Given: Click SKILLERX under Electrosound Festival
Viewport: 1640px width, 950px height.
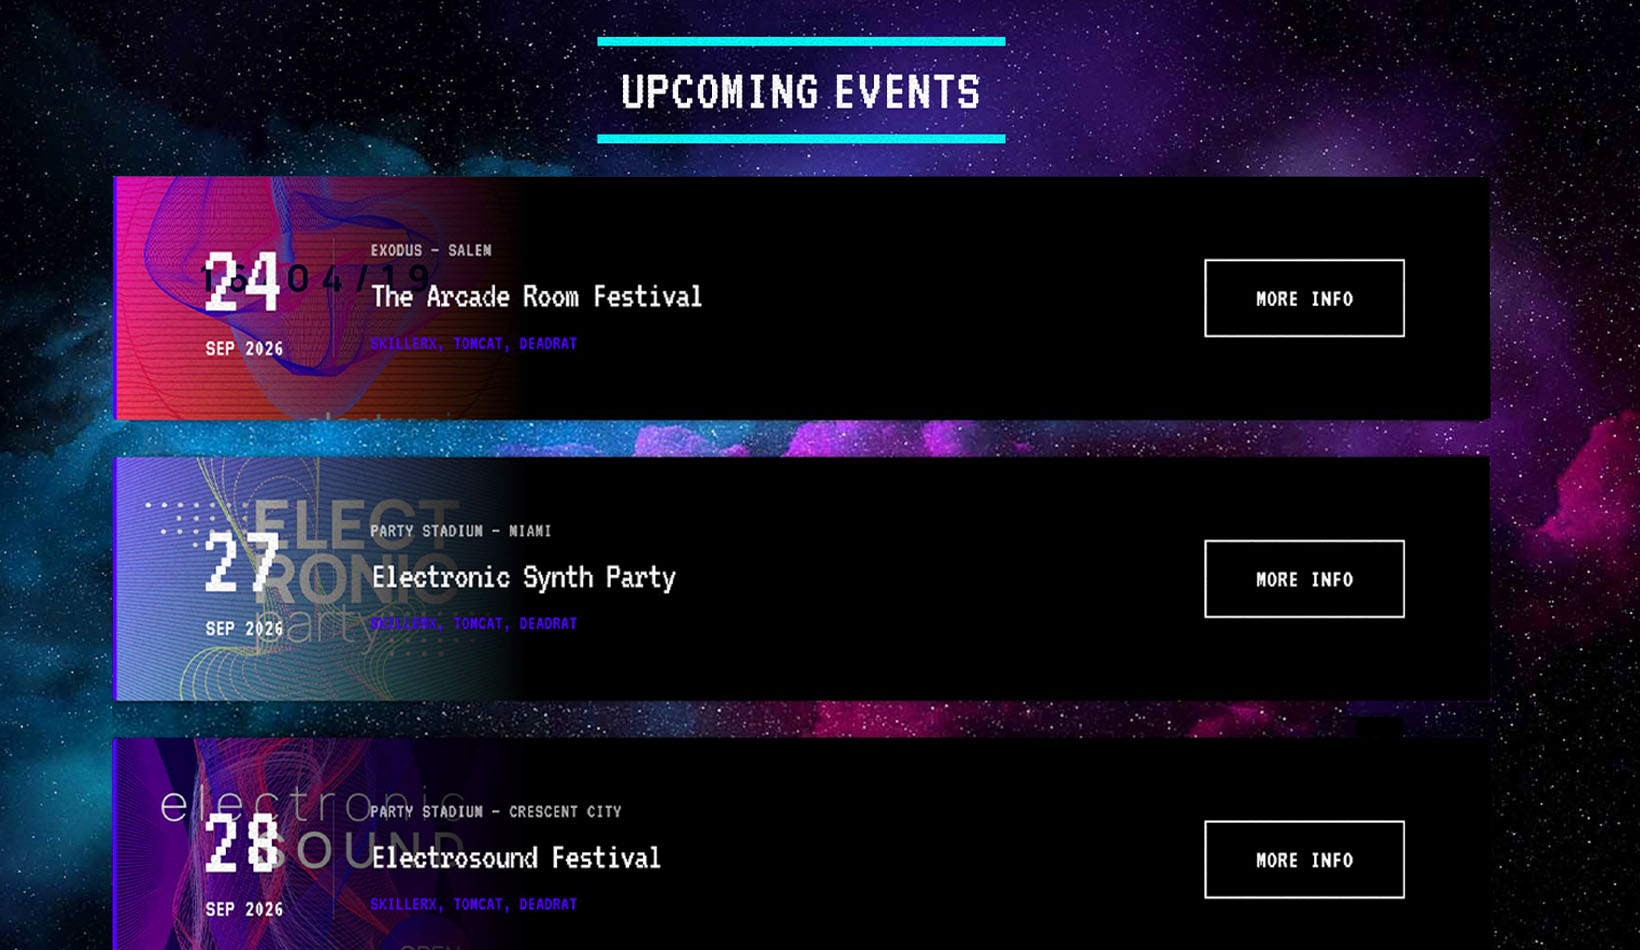Looking at the screenshot, I should point(404,905).
